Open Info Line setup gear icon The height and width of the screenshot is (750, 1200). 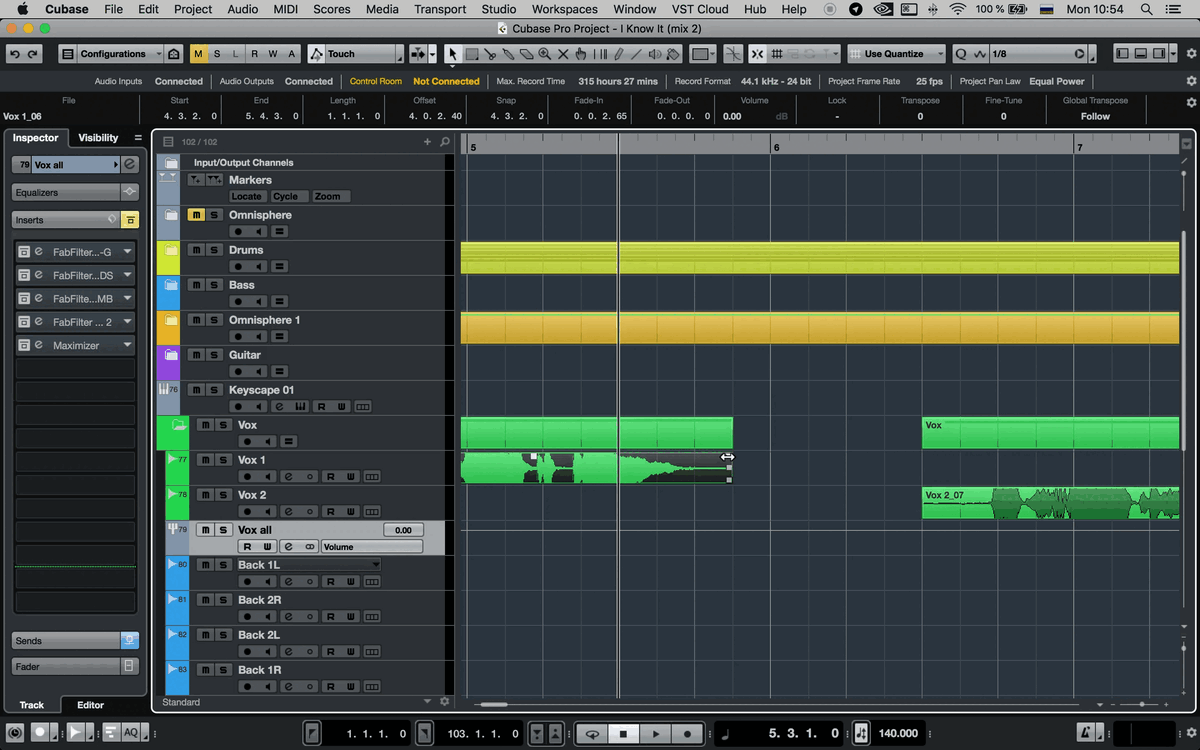pyautogui.click(x=1190, y=102)
